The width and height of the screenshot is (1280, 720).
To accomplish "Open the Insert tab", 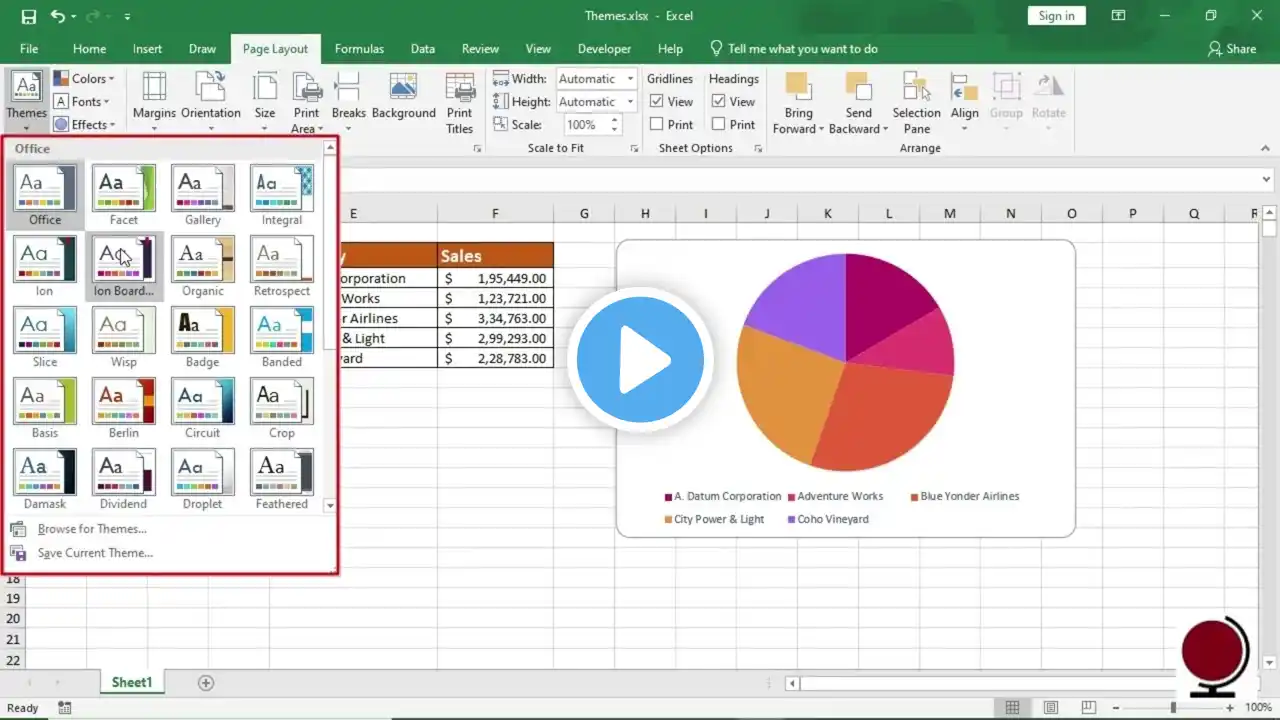I will pos(147,49).
